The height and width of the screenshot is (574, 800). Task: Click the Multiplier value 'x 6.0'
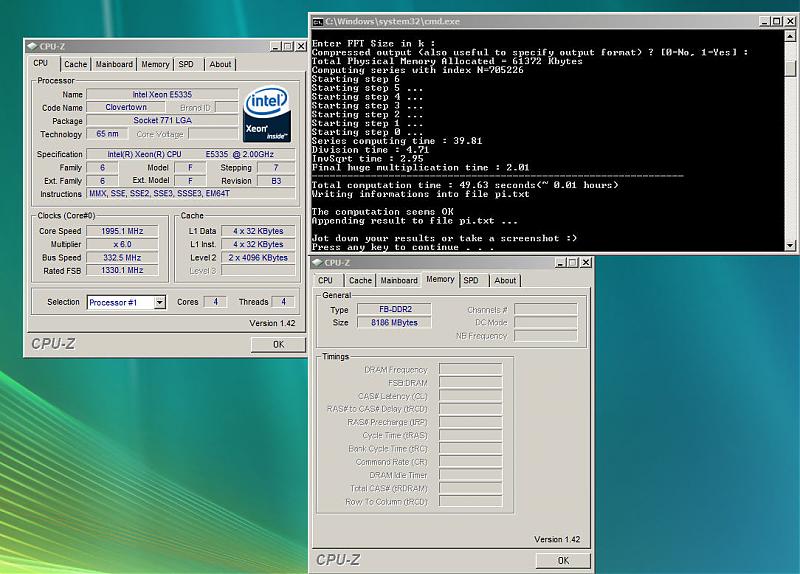click(x=122, y=244)
